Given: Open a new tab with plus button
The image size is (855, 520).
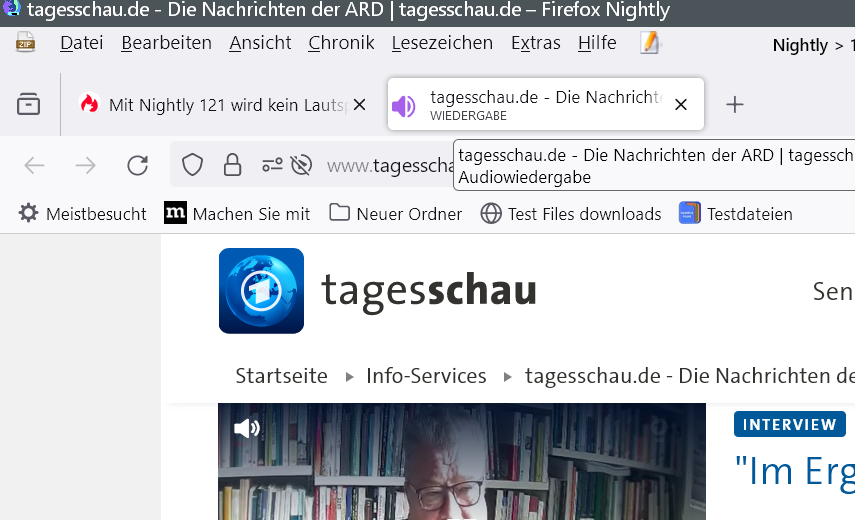Looking at the screenshot, I should [734, 104].
